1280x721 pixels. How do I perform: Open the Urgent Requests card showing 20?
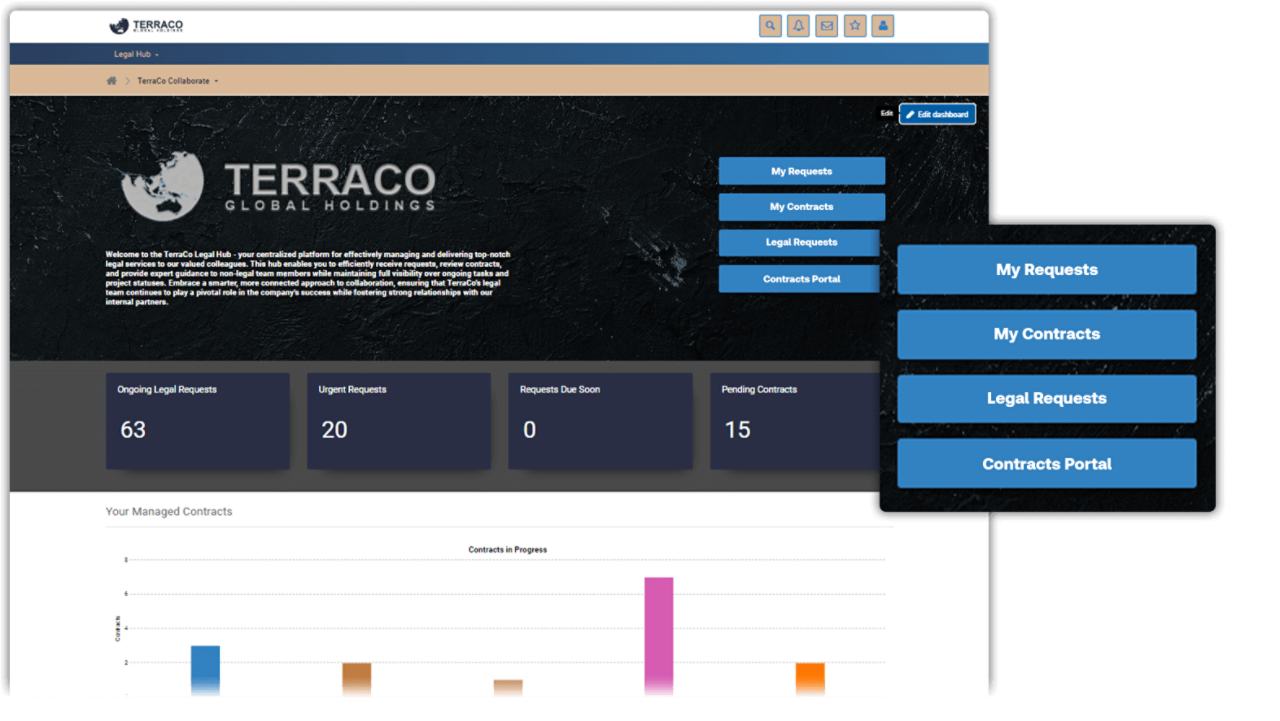point(398,421)
